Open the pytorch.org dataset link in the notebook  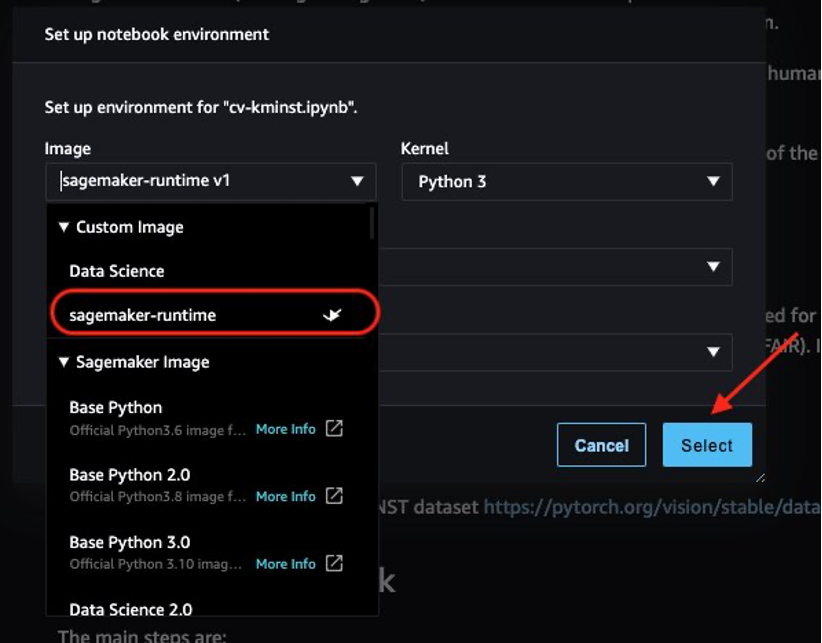point(652,507)
